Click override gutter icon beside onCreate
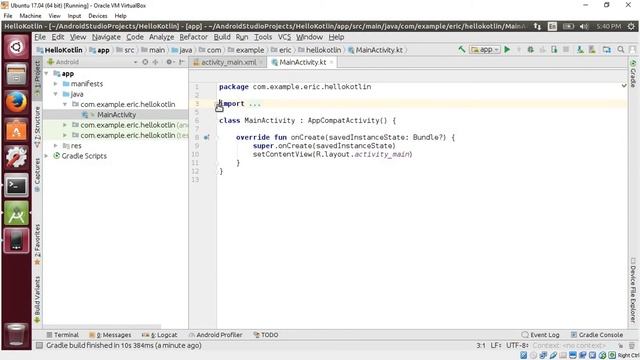 point(207,137)
